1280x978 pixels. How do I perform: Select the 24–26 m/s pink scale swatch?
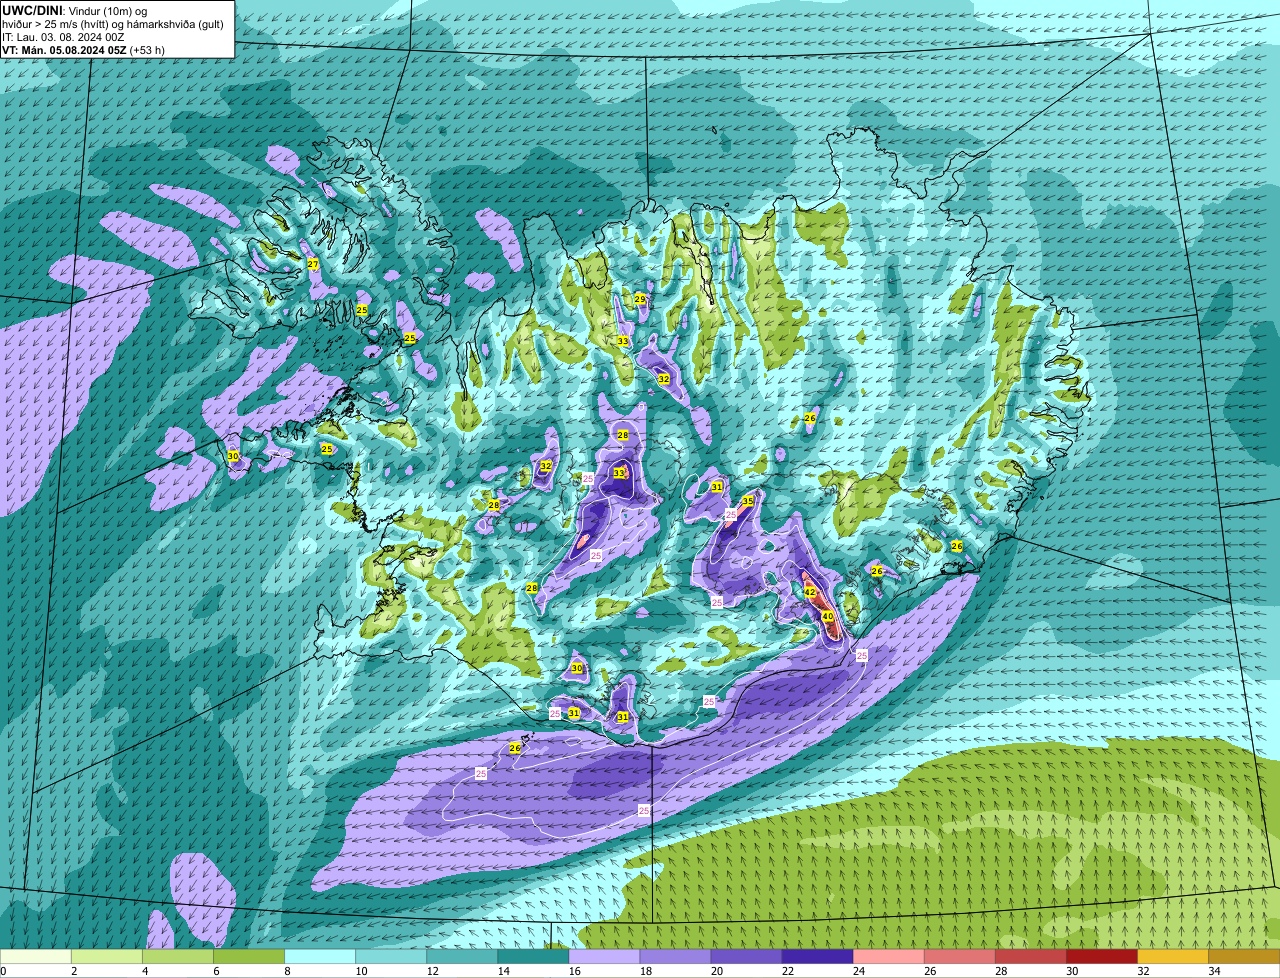(x=888, y=956)
